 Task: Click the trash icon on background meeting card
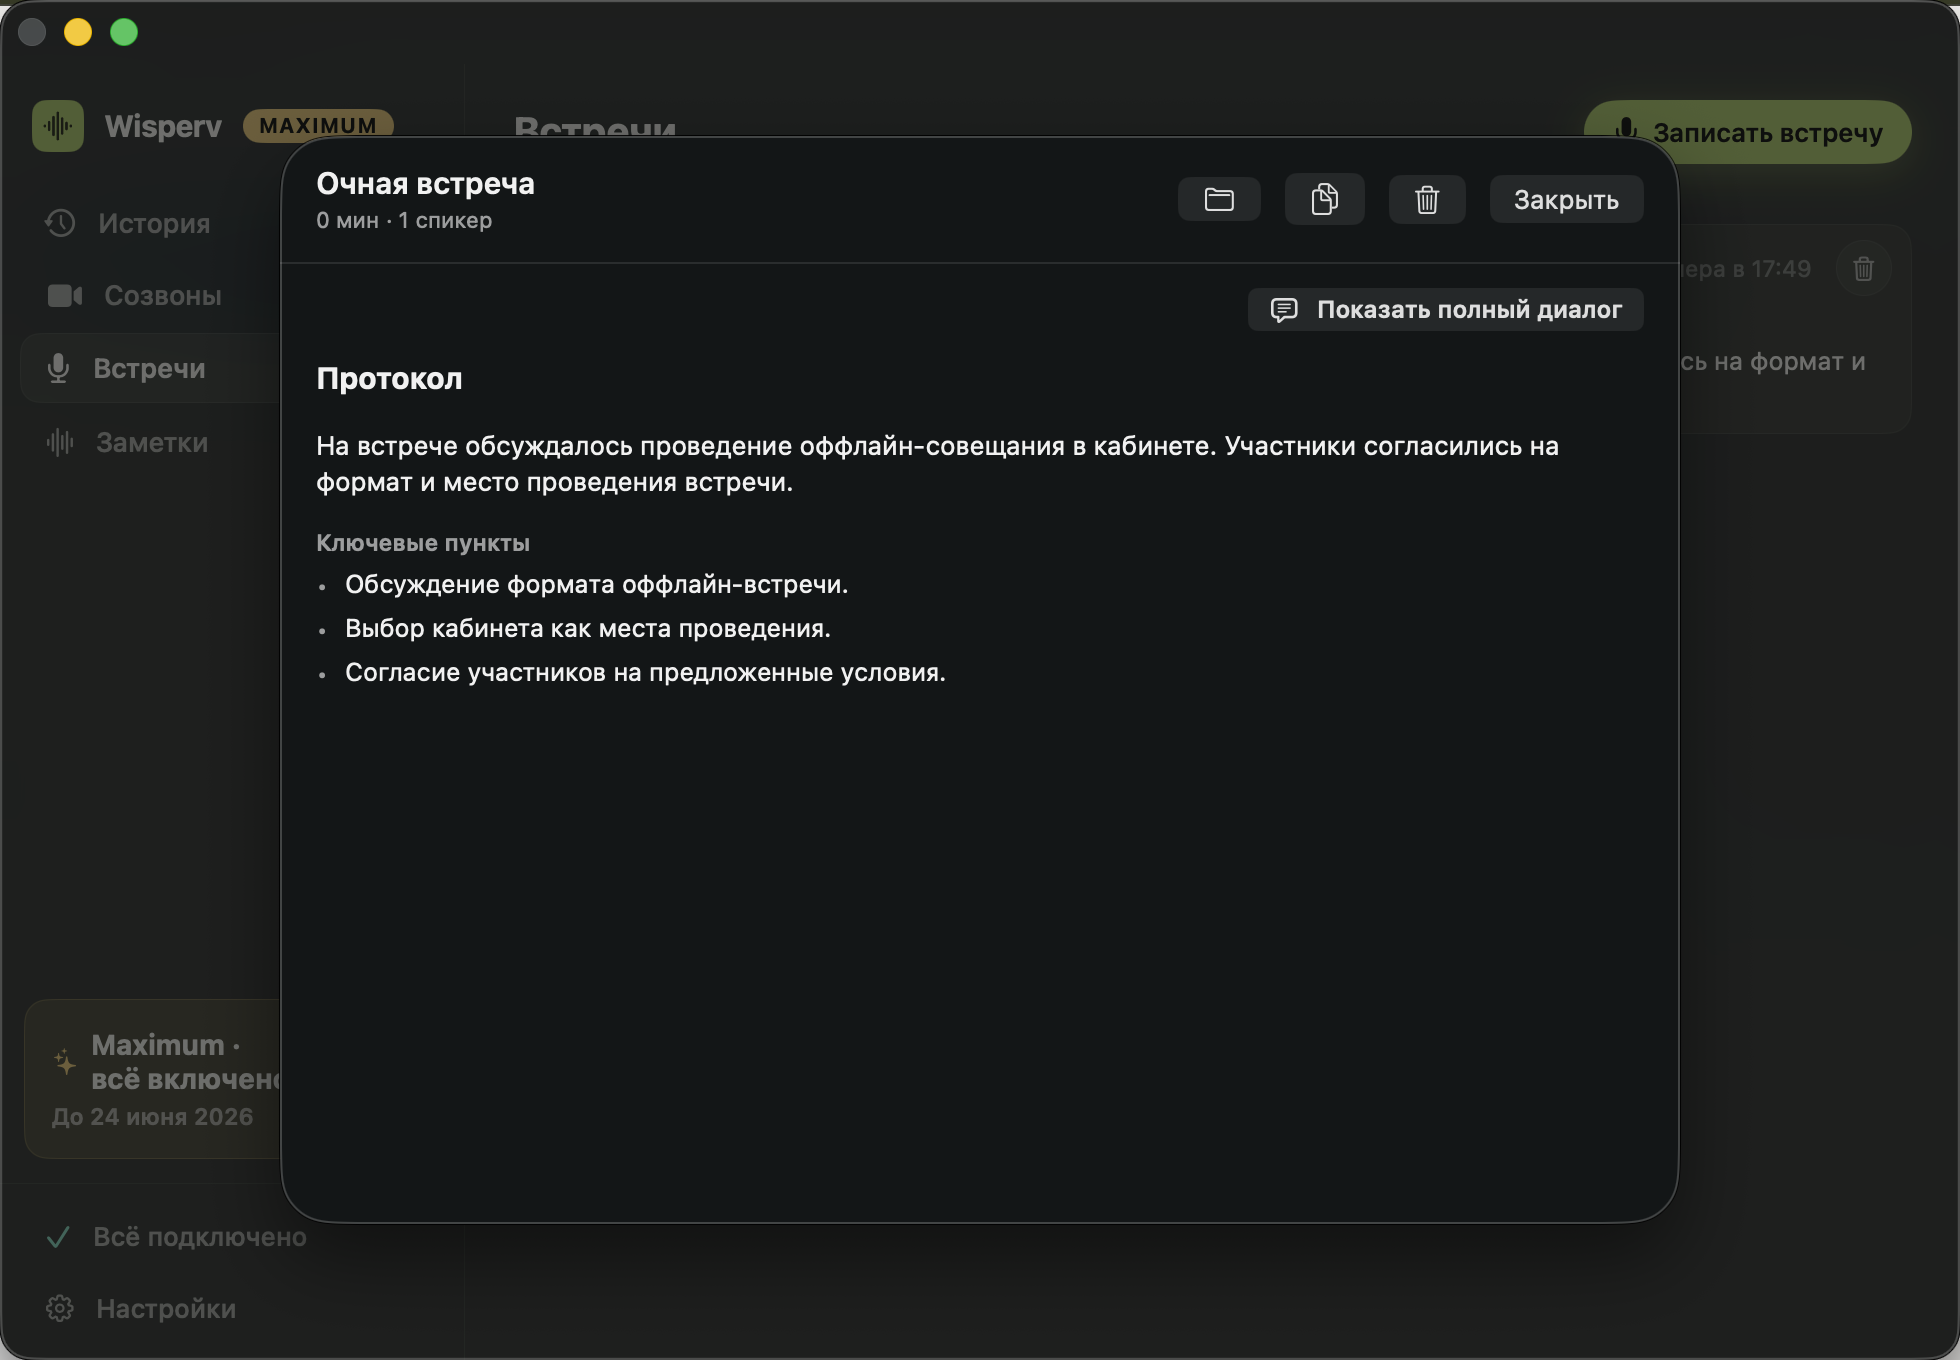coord(1863,269)
